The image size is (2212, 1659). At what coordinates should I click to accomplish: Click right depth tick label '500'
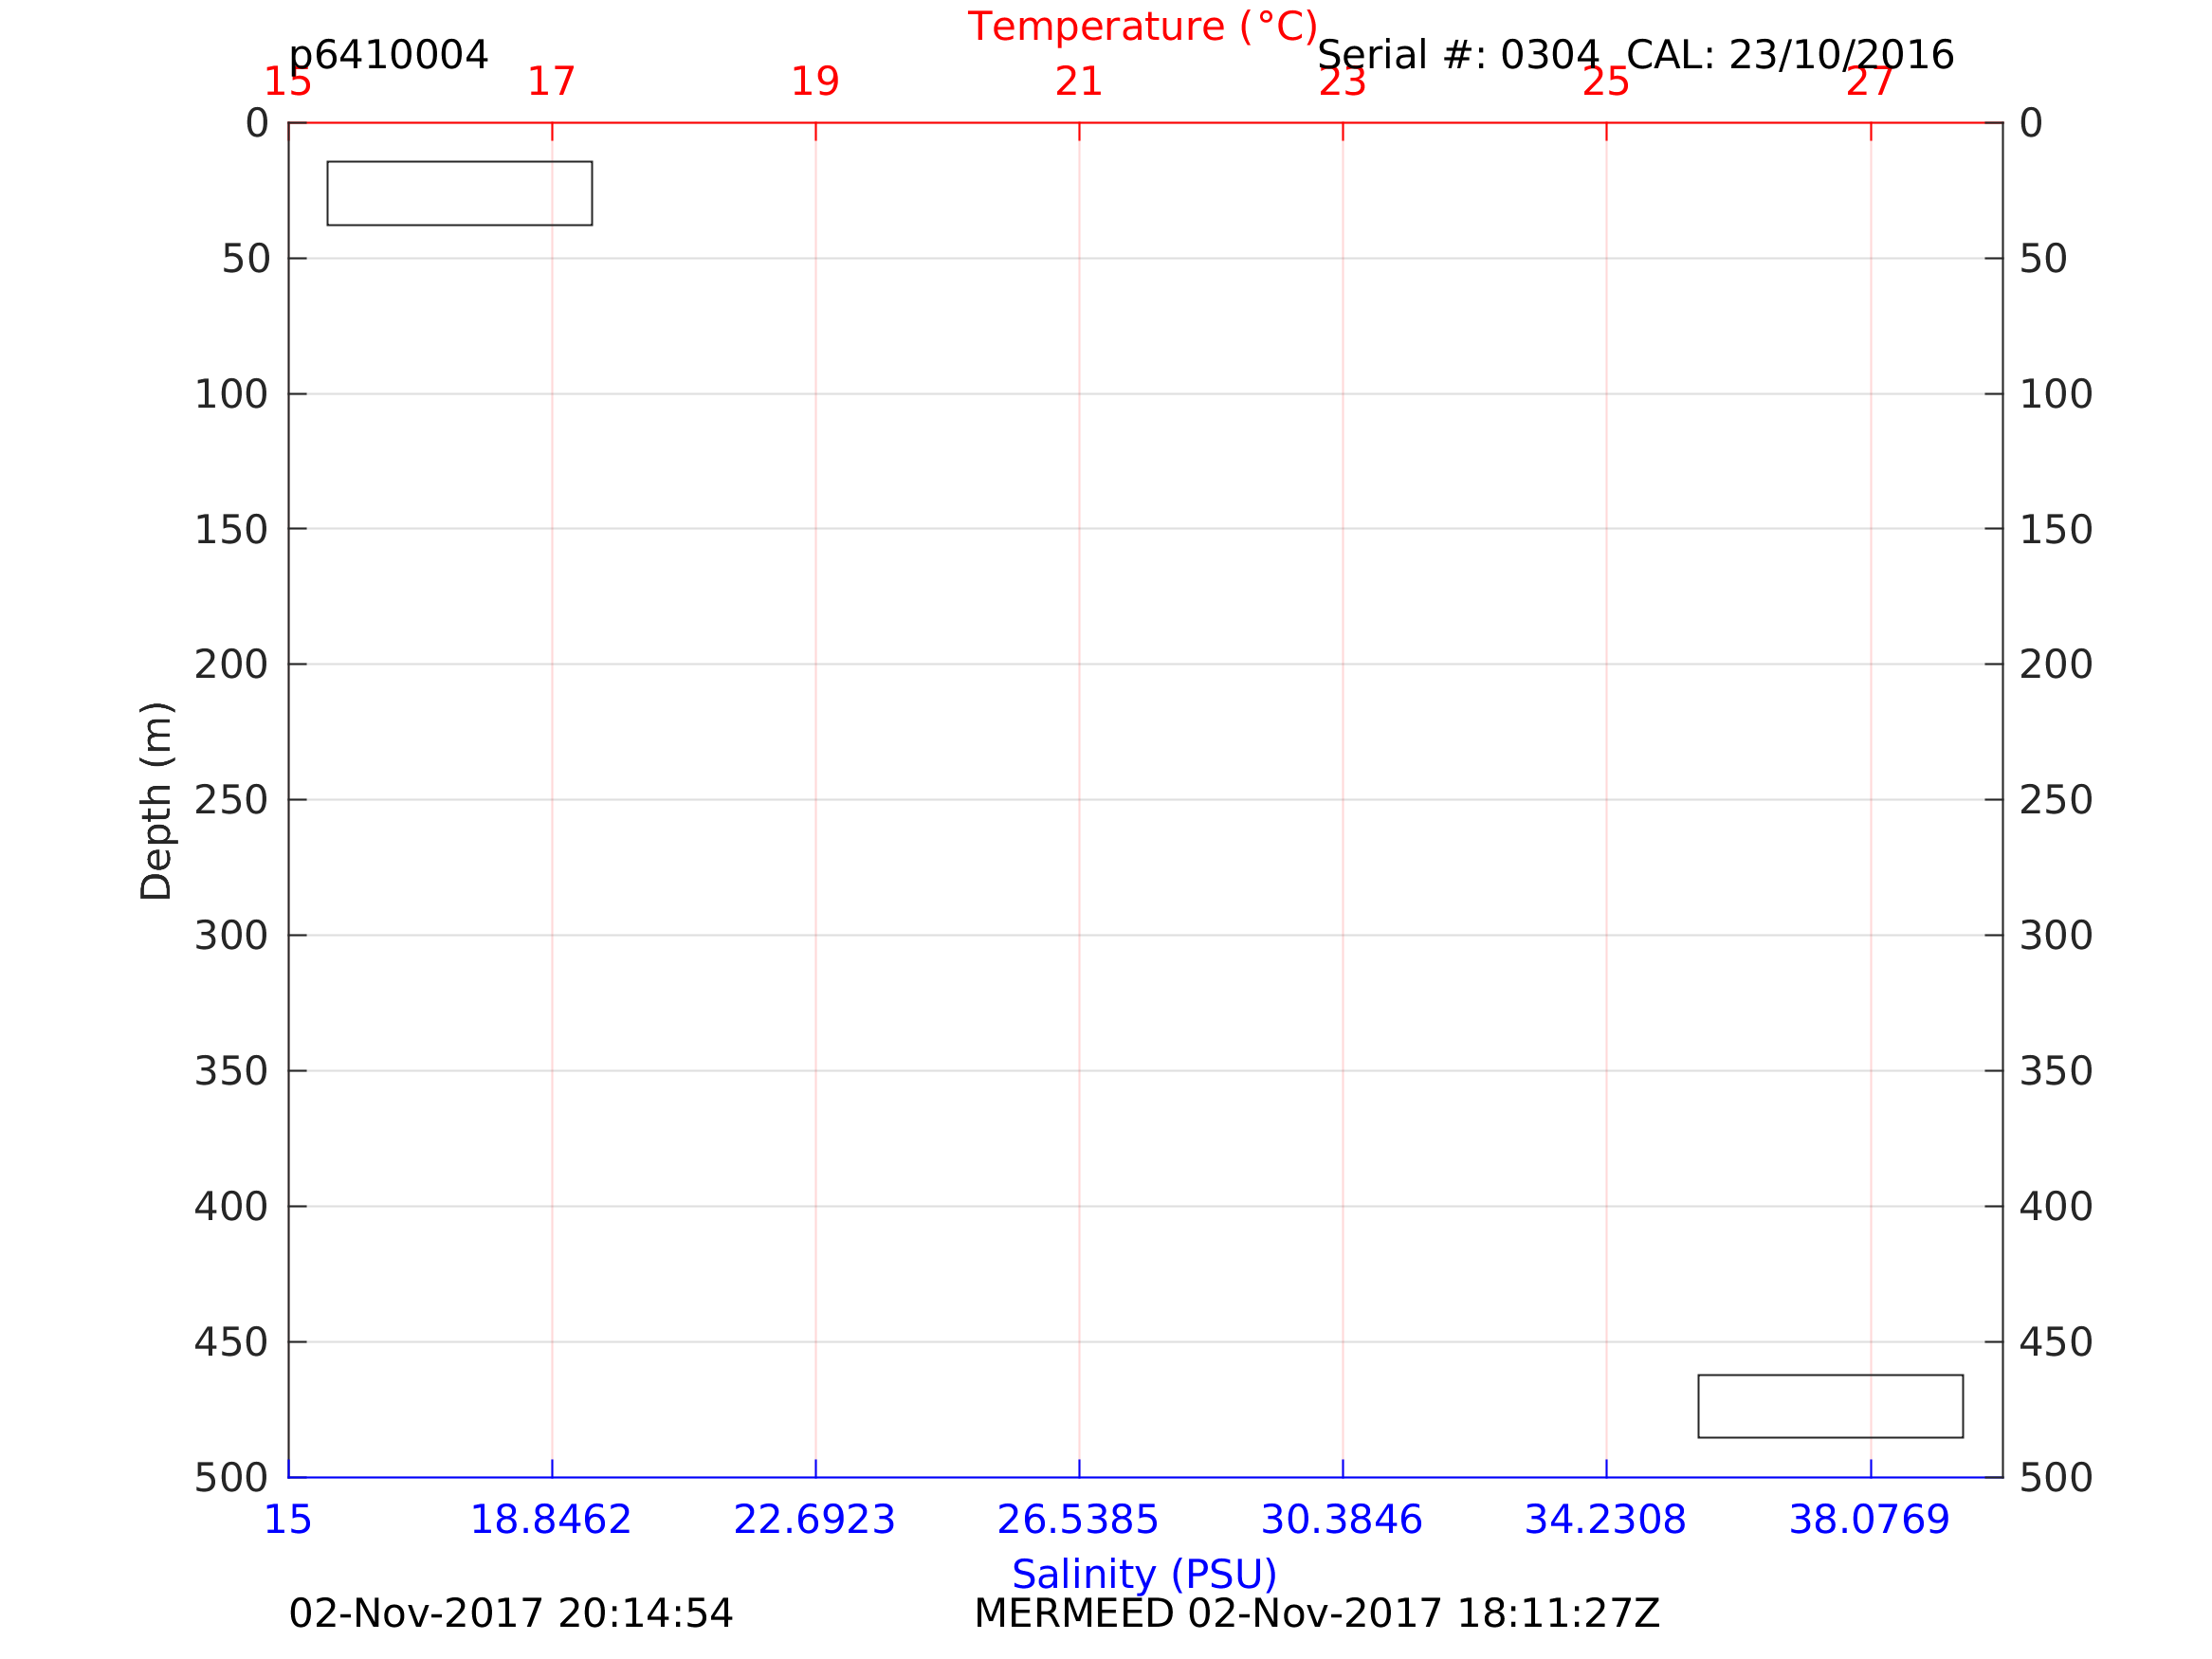(x=2056, y=1477)
